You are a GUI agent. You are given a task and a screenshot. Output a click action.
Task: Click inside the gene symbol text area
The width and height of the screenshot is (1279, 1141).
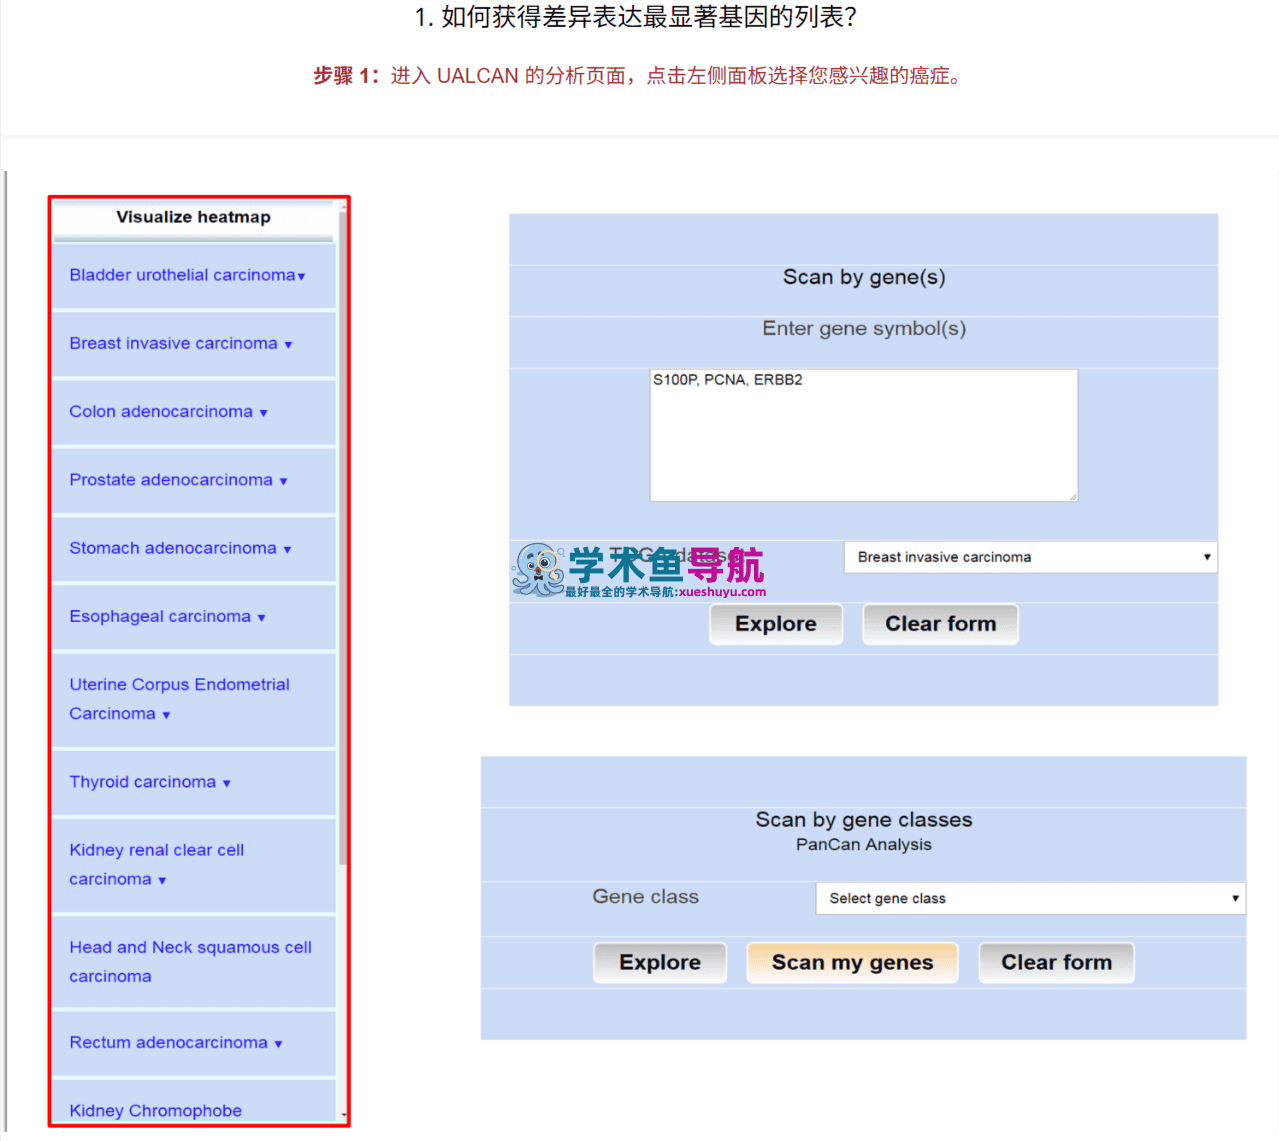(x=864, y=435)
